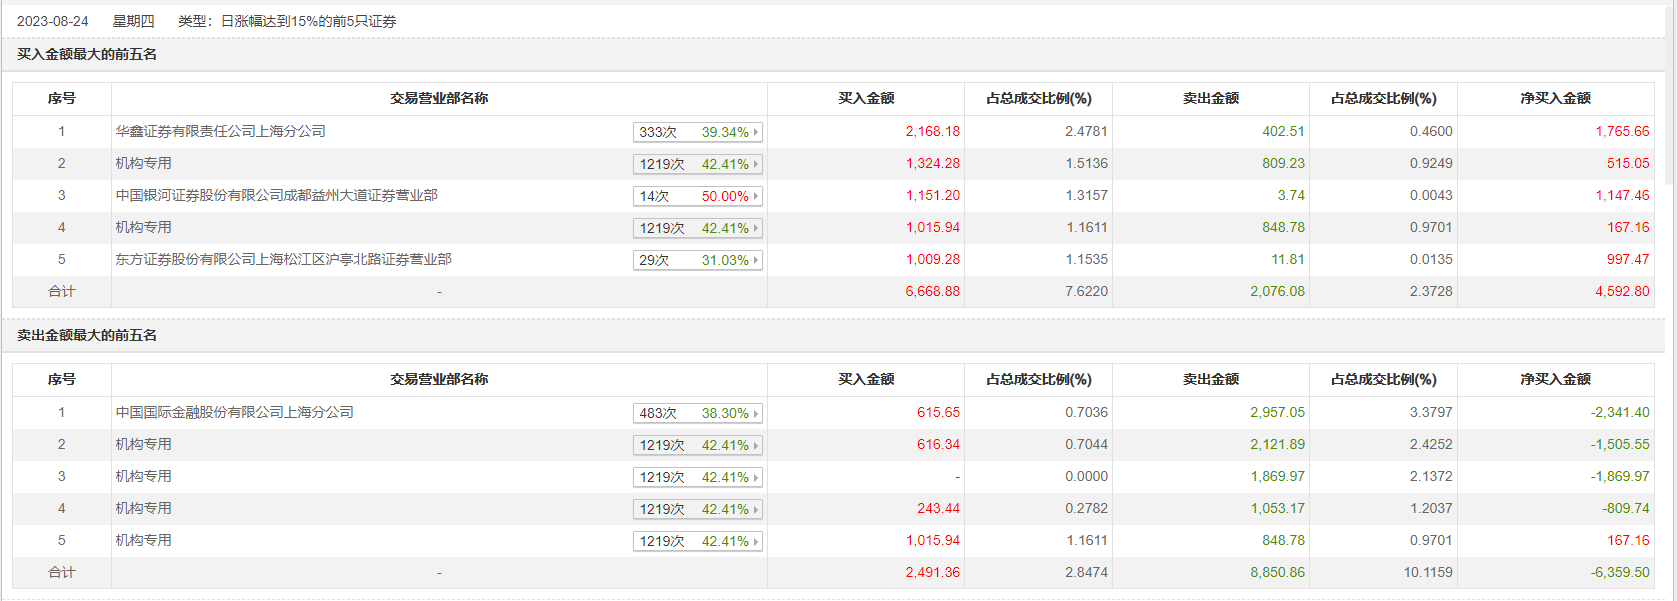Click the net buy value 1,765.66
Screen dimensions: 1677x601
pos(1622,131)
